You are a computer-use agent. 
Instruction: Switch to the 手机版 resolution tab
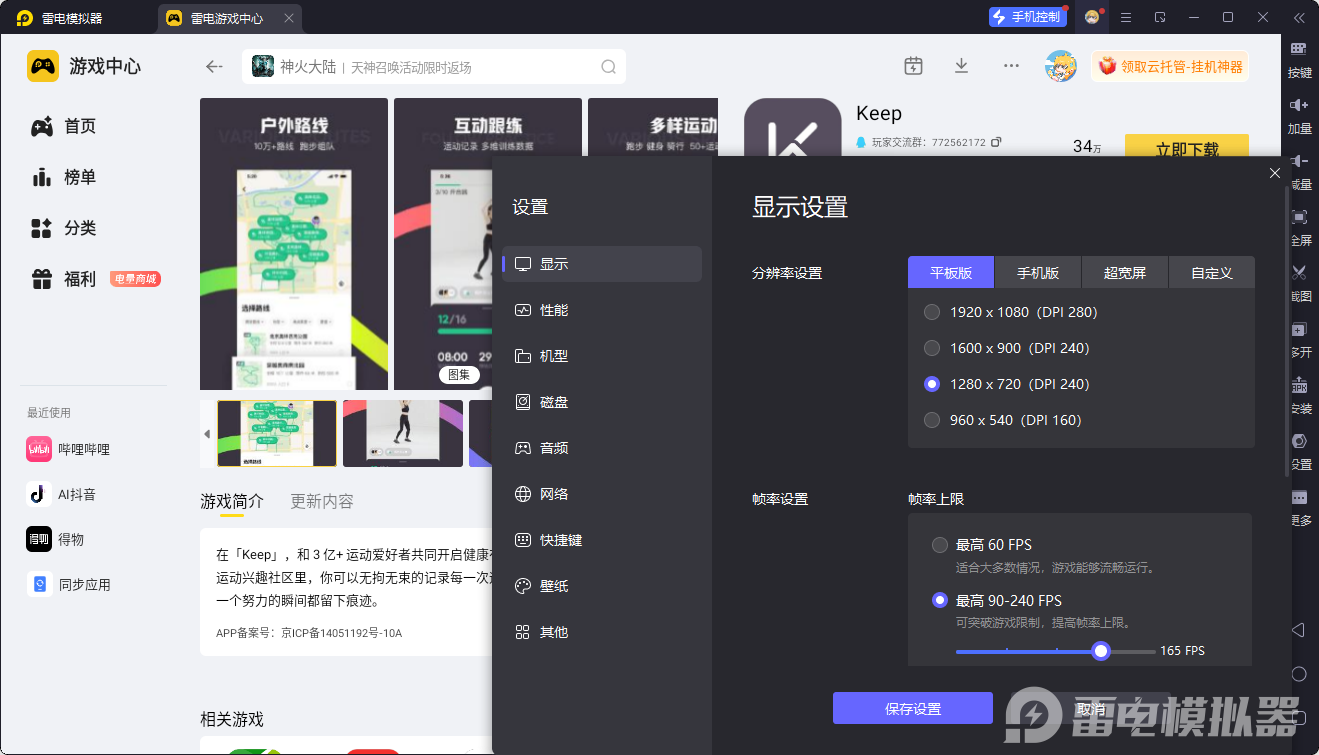[x=1038, y=273]
